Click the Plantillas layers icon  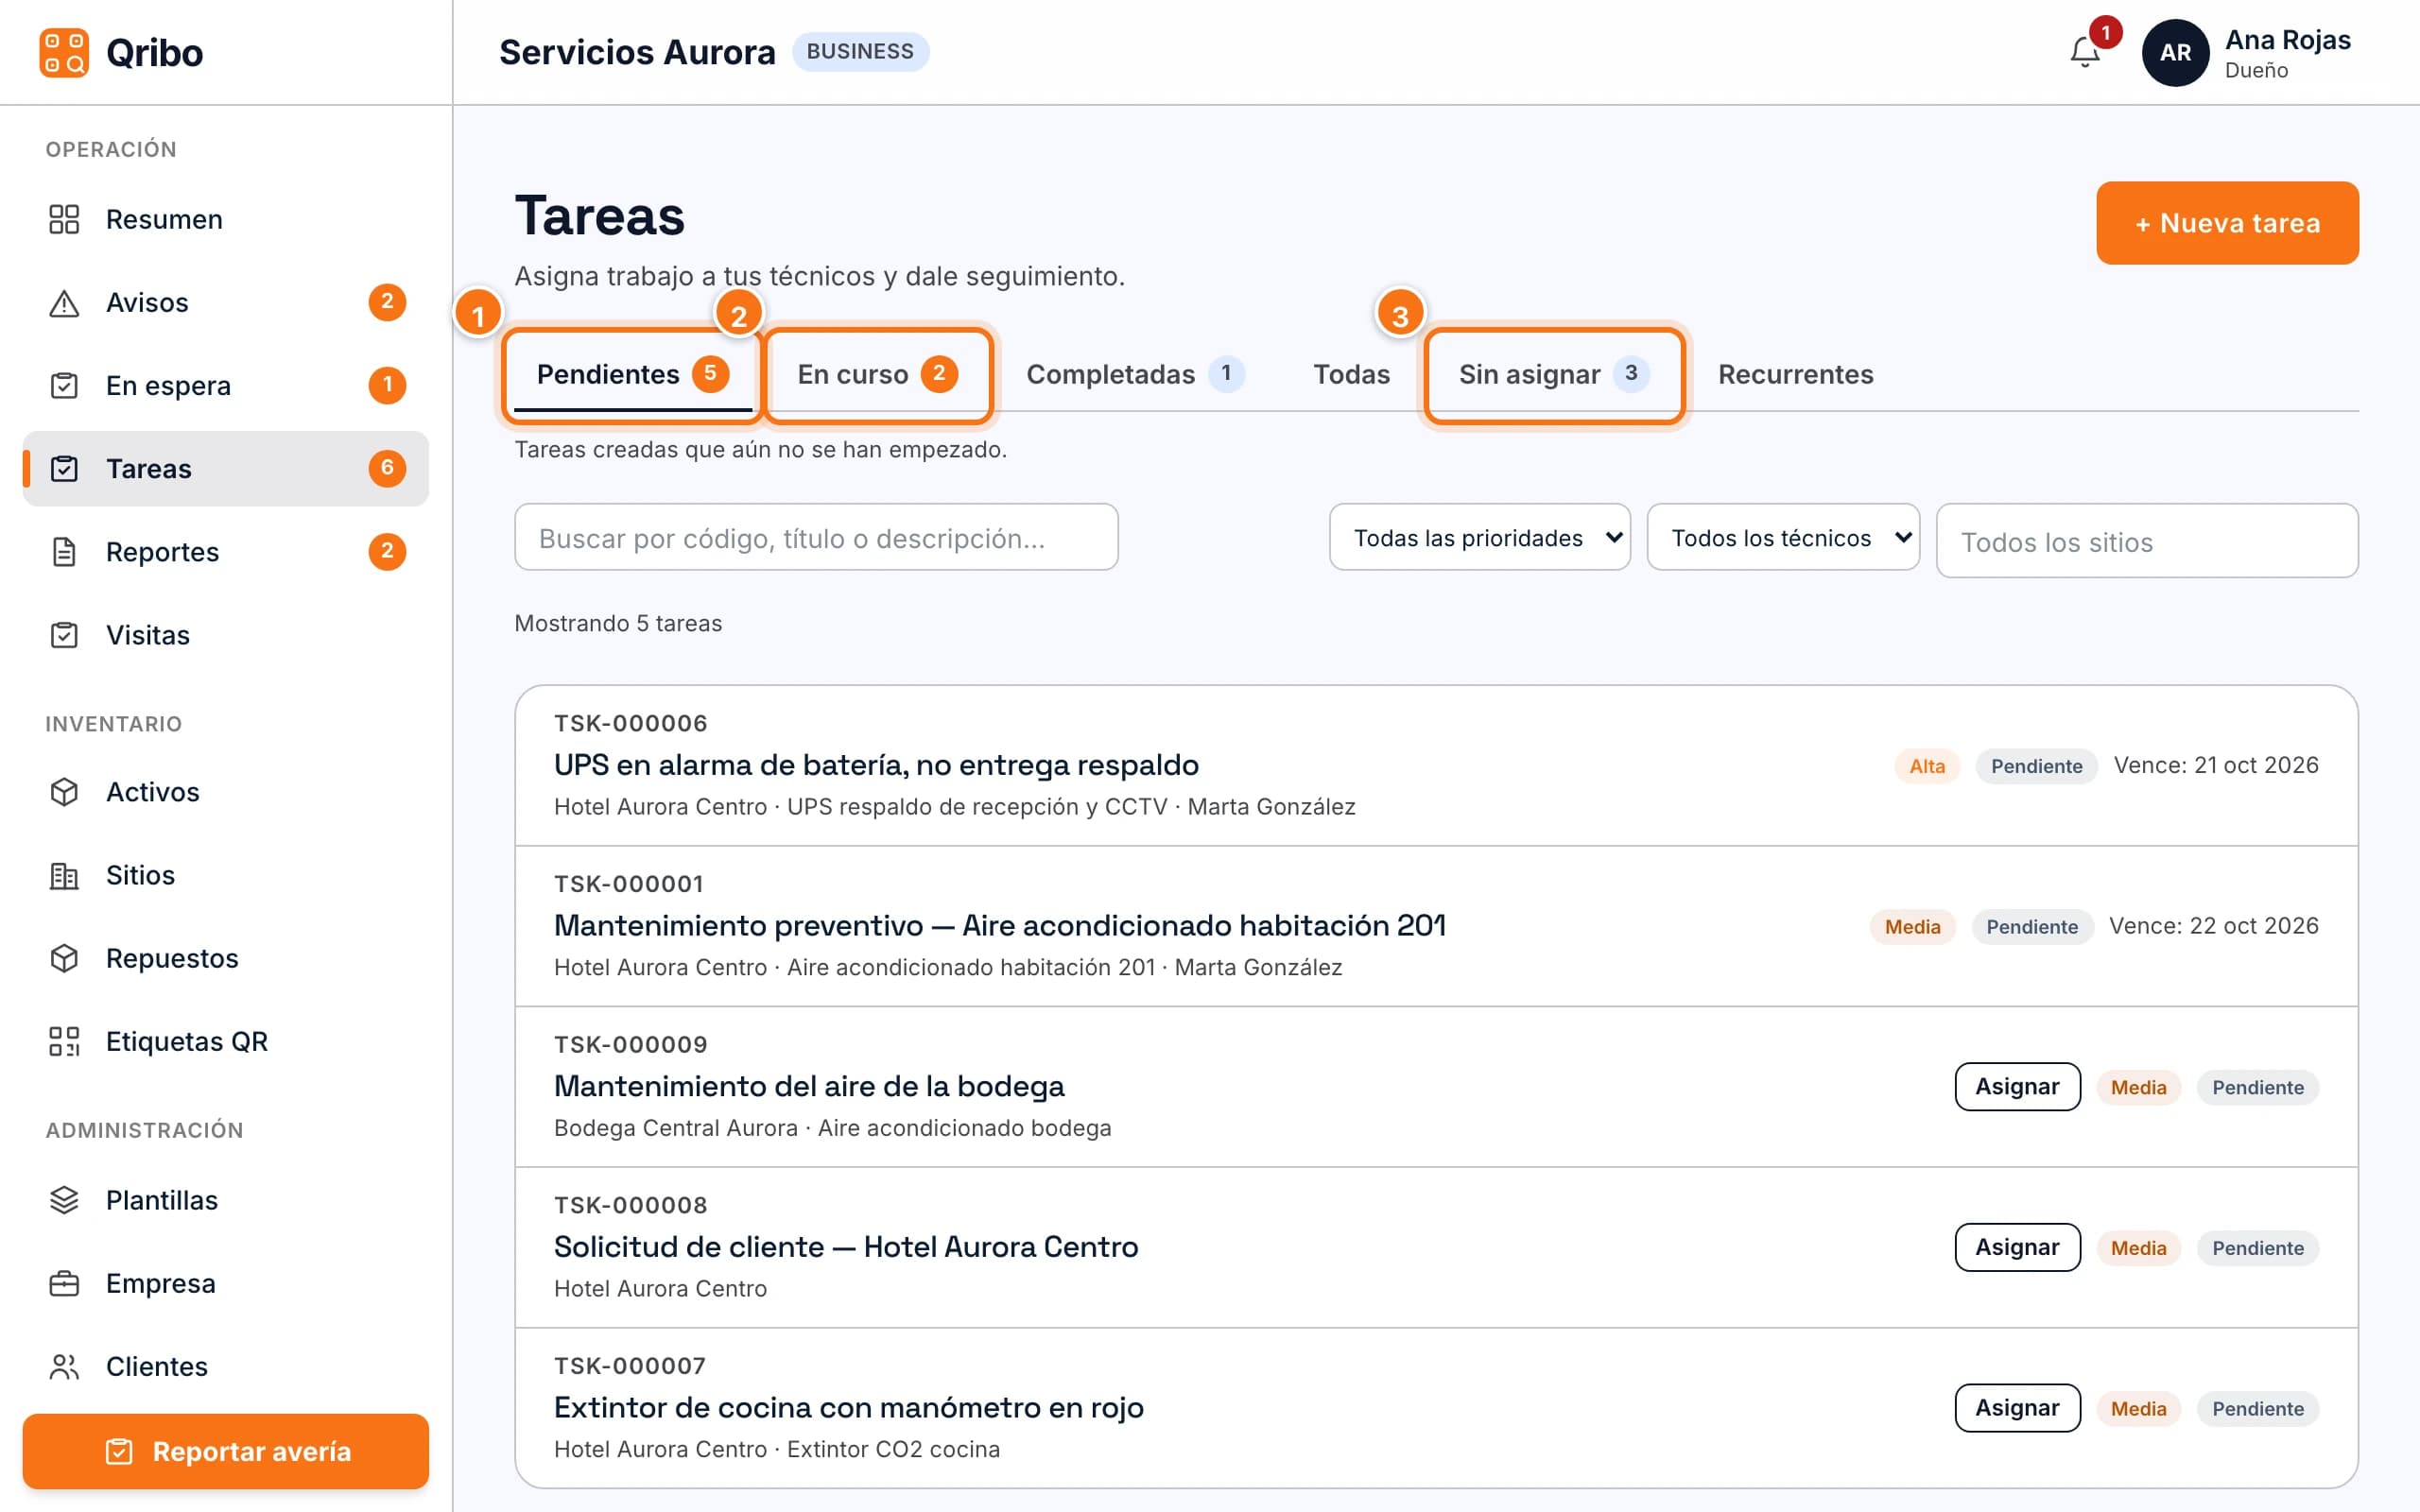[64, 1199]
